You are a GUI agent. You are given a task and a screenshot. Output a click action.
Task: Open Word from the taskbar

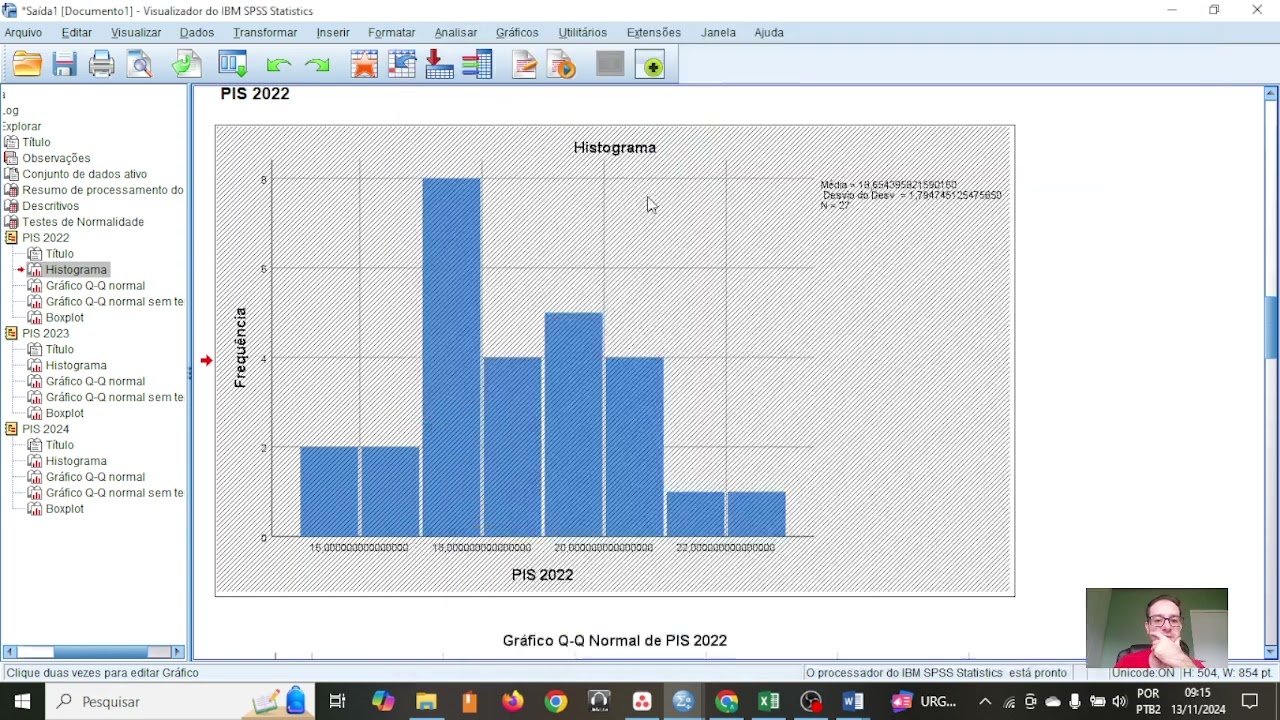pos(853,702)
